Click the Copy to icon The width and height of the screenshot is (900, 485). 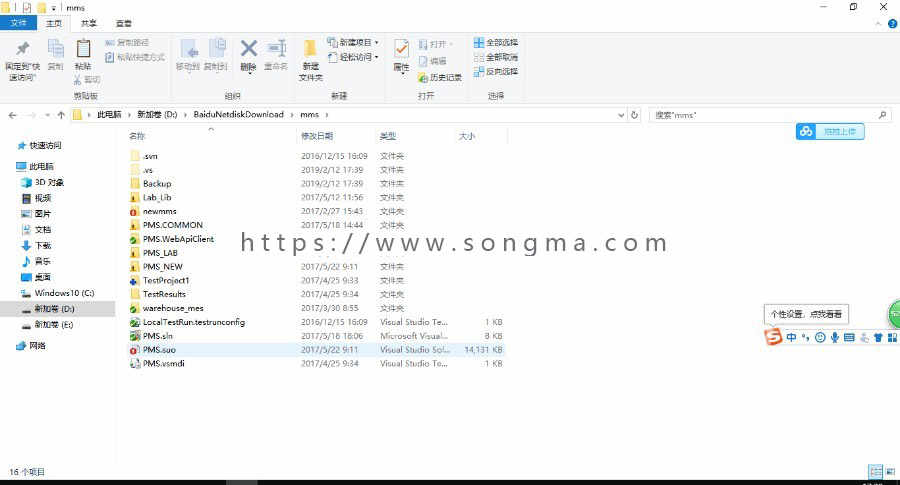[216, 49]
